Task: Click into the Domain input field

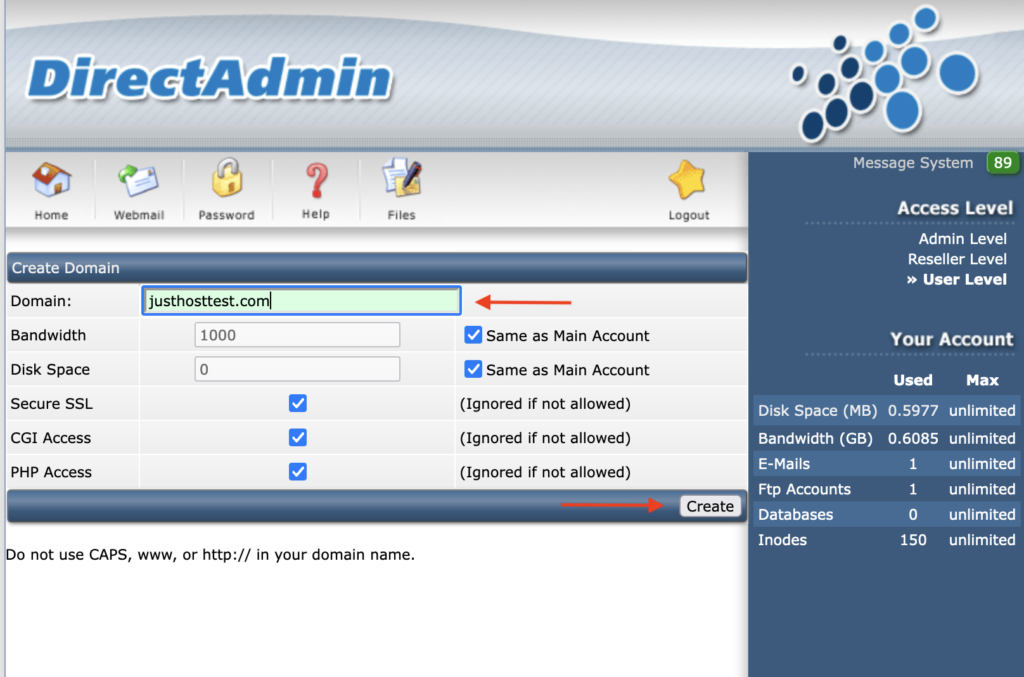Action: tap(301, 301)
